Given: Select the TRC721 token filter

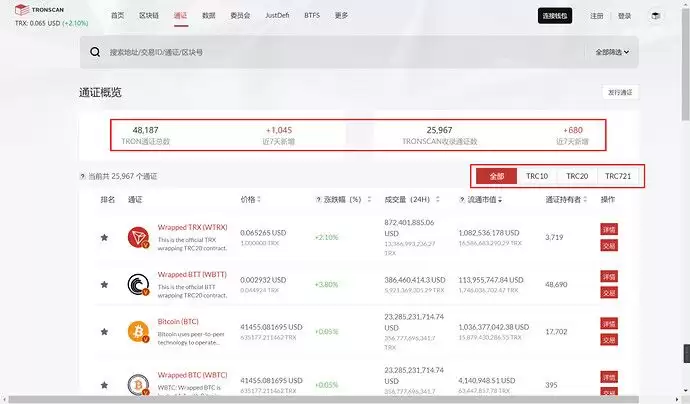Looking at the screenshot, I should (618, 176).
